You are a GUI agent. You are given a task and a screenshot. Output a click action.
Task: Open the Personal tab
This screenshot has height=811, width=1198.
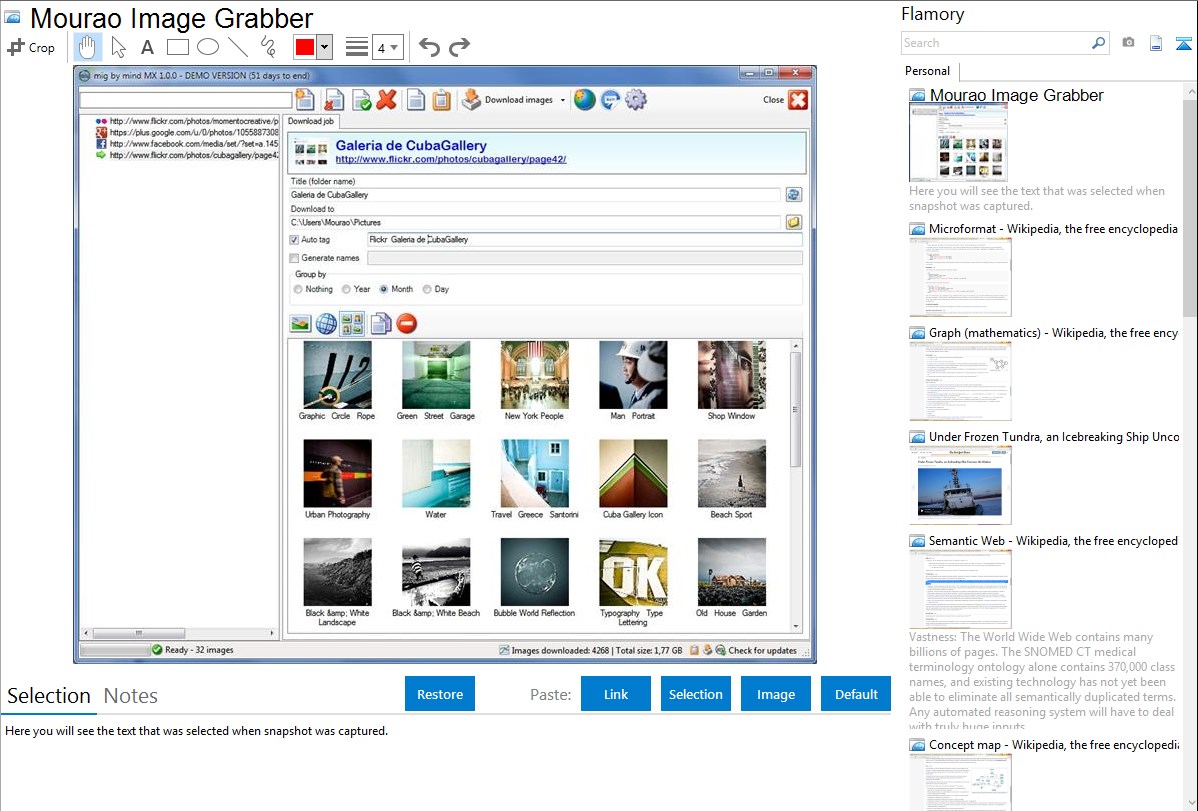(928, 71)
